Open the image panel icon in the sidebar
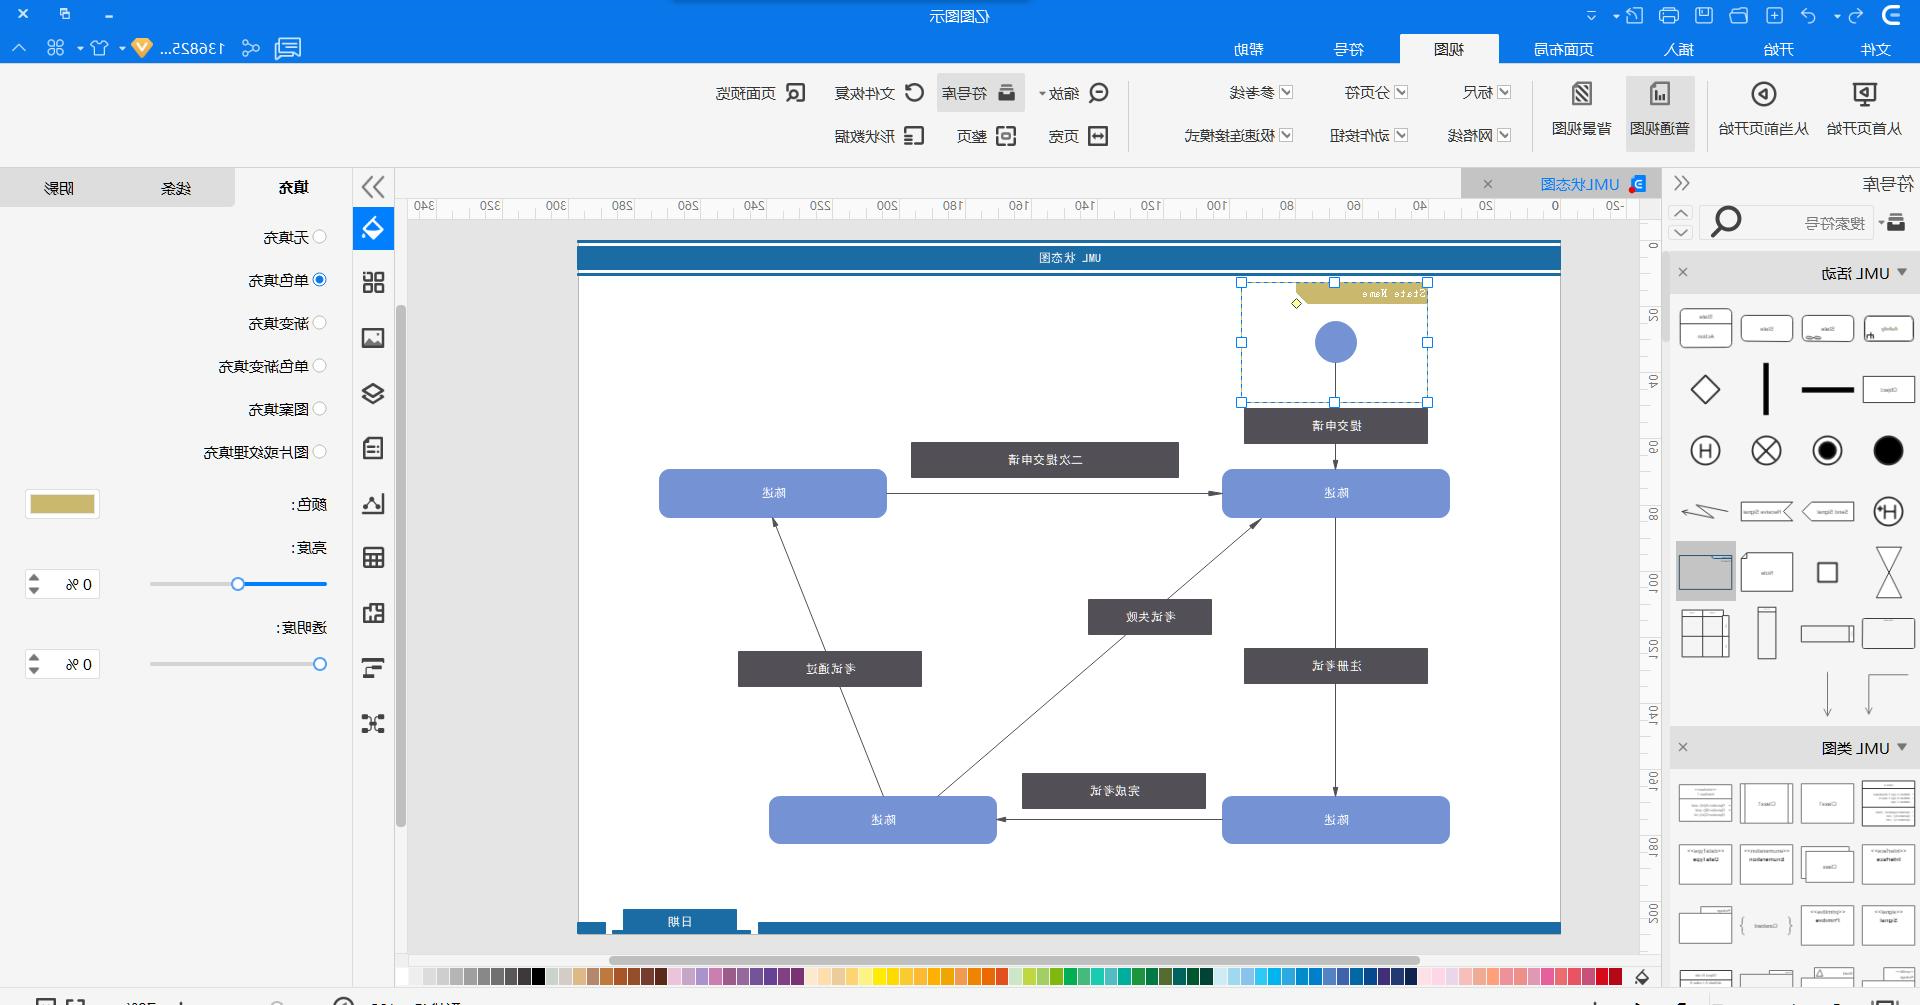Screen dimensions: 1920x1005 373,338
